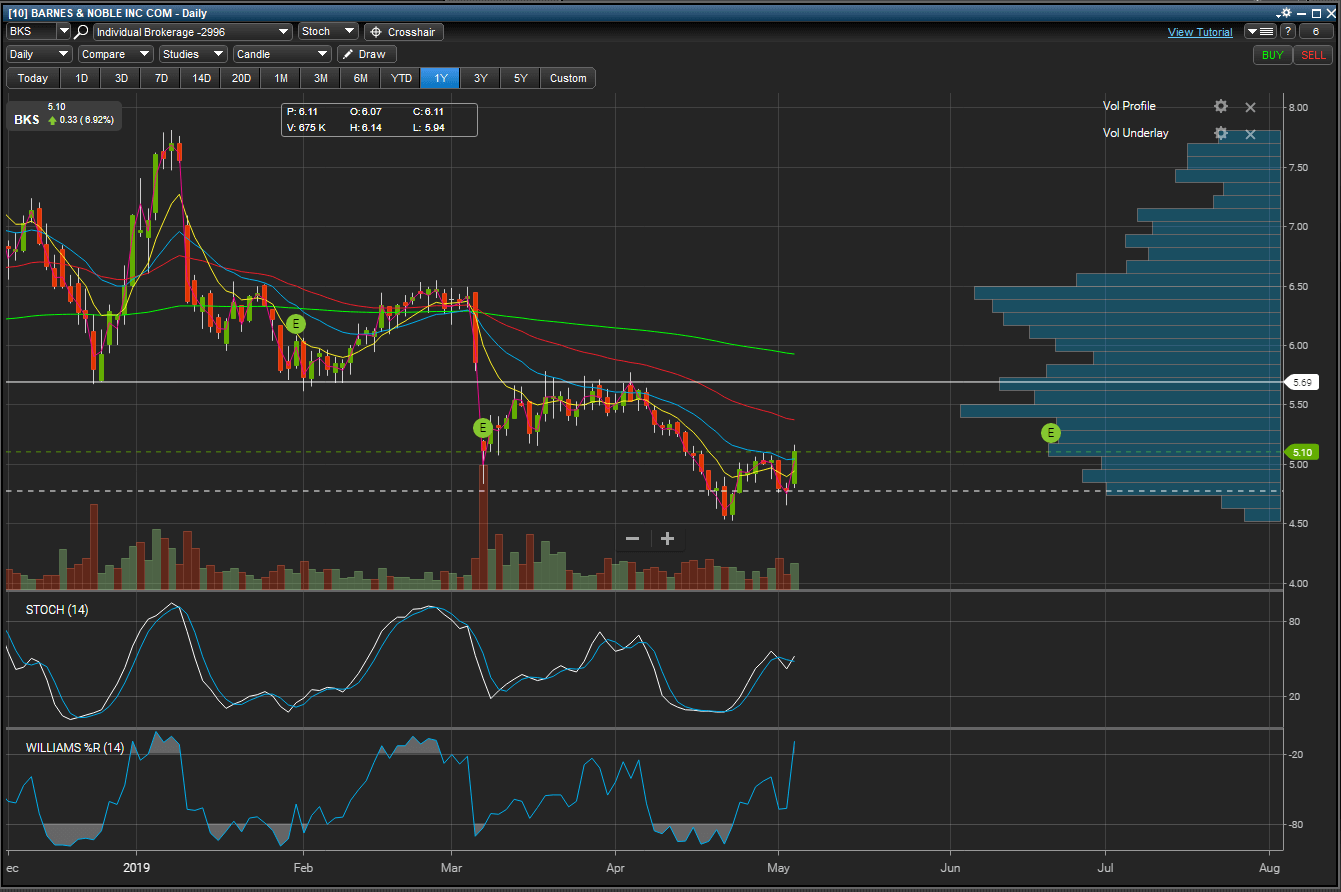The width and height of the screenshot is (1341, 892).
Task: Expand the Individual Brokerage account dropdown
Action: point(193,32)
